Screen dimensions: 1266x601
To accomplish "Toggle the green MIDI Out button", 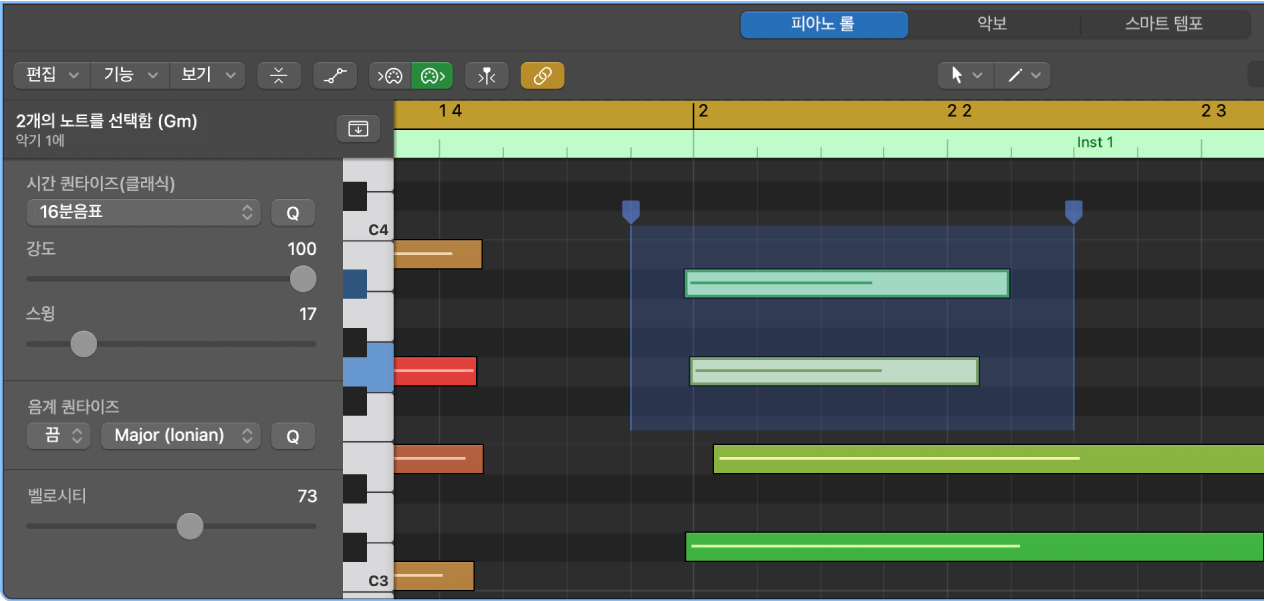I will [x=432, y=75].
